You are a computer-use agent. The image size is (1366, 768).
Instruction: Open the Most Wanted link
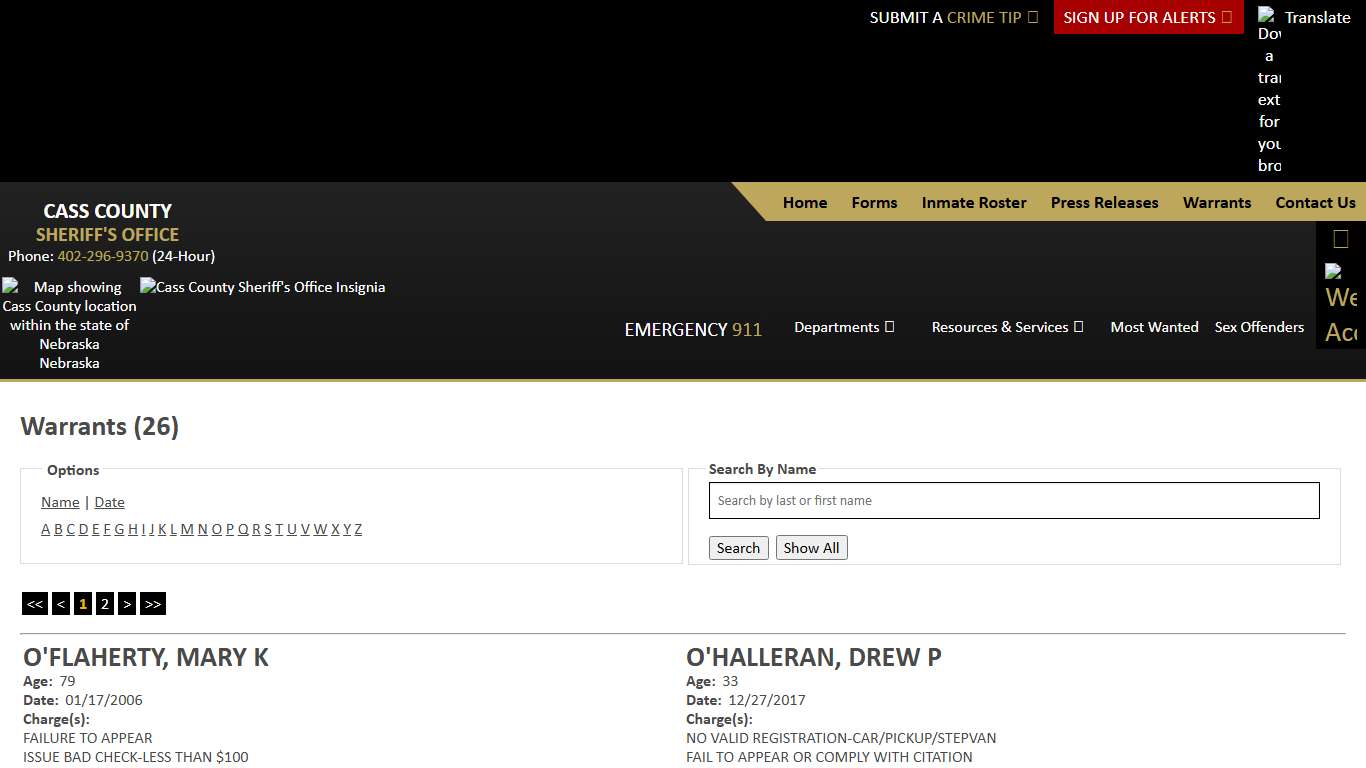(x=1154, y=327)
